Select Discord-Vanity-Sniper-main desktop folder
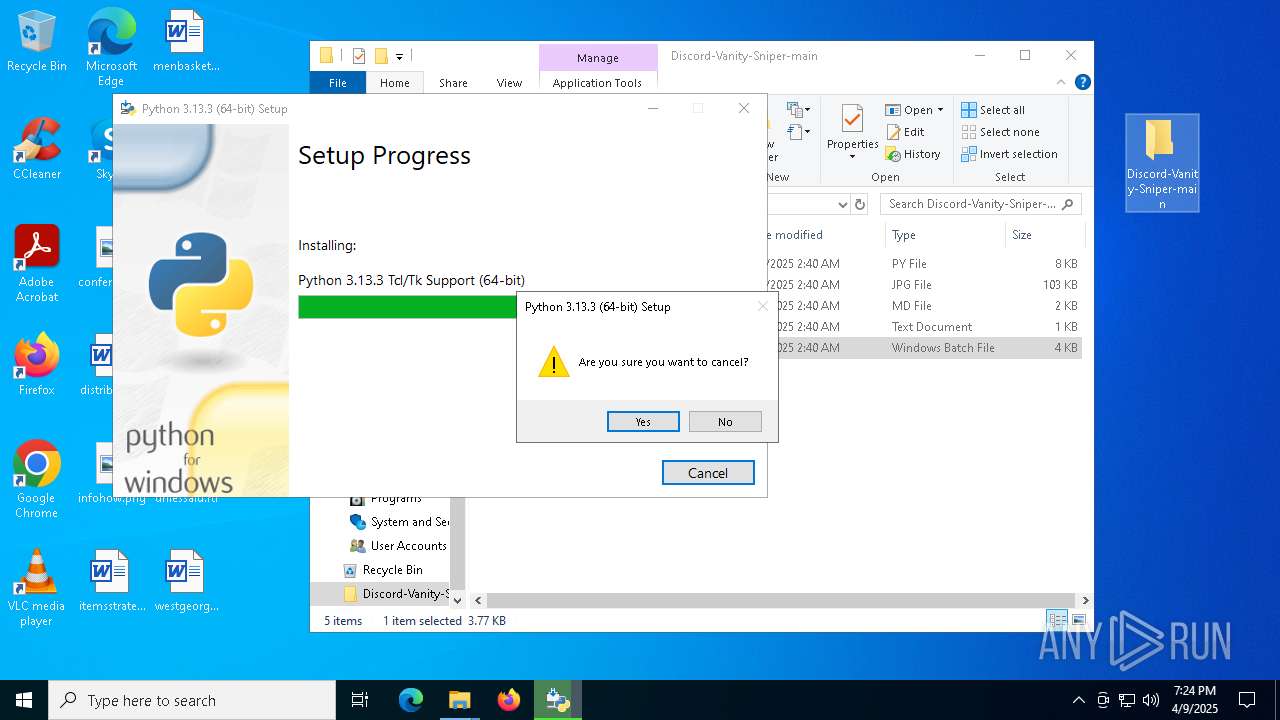The width and height of the screenshot is (1280, 720). [1162, 163]
